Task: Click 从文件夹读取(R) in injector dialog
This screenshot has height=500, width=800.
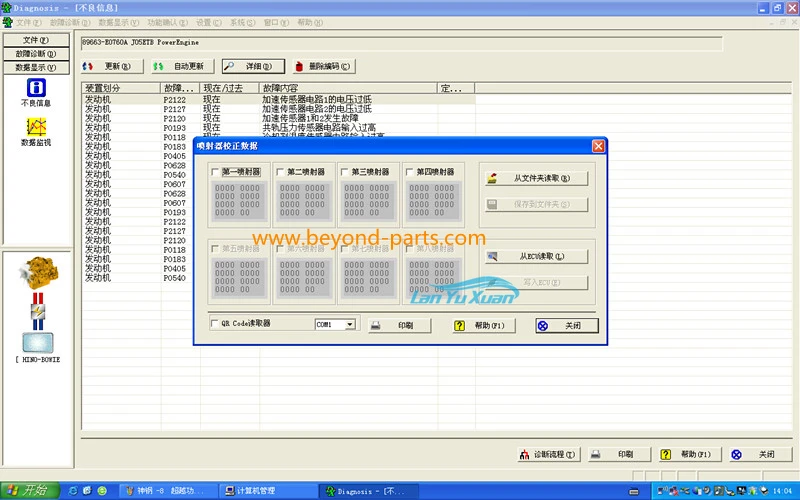Action: pyautogui.click(x=536, y=178)
